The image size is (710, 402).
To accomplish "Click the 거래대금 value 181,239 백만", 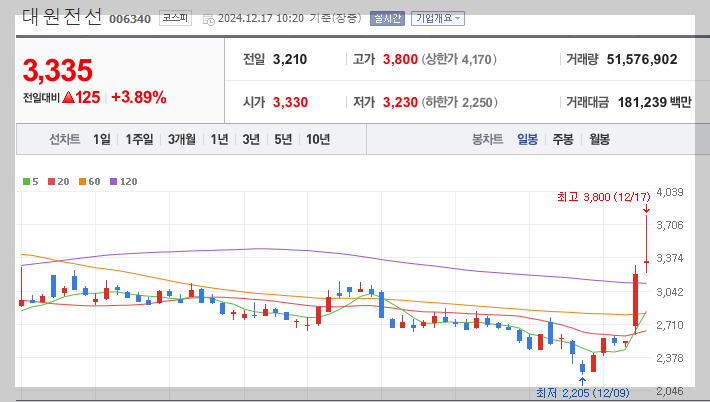I will pyautogui.click(x=655, y=102).
